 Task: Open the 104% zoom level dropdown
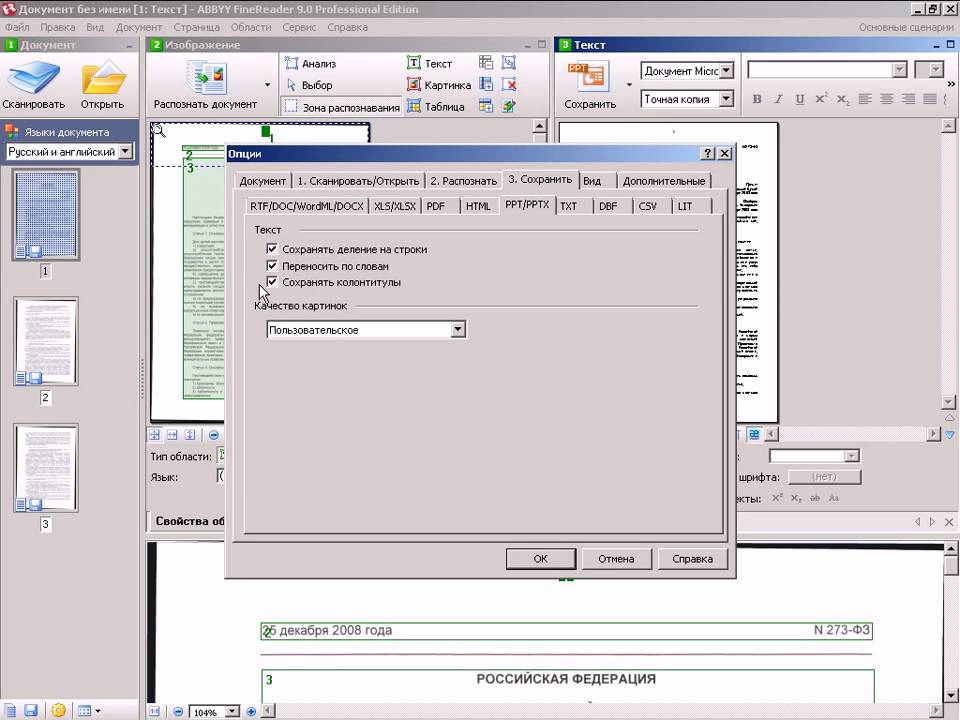232,711
